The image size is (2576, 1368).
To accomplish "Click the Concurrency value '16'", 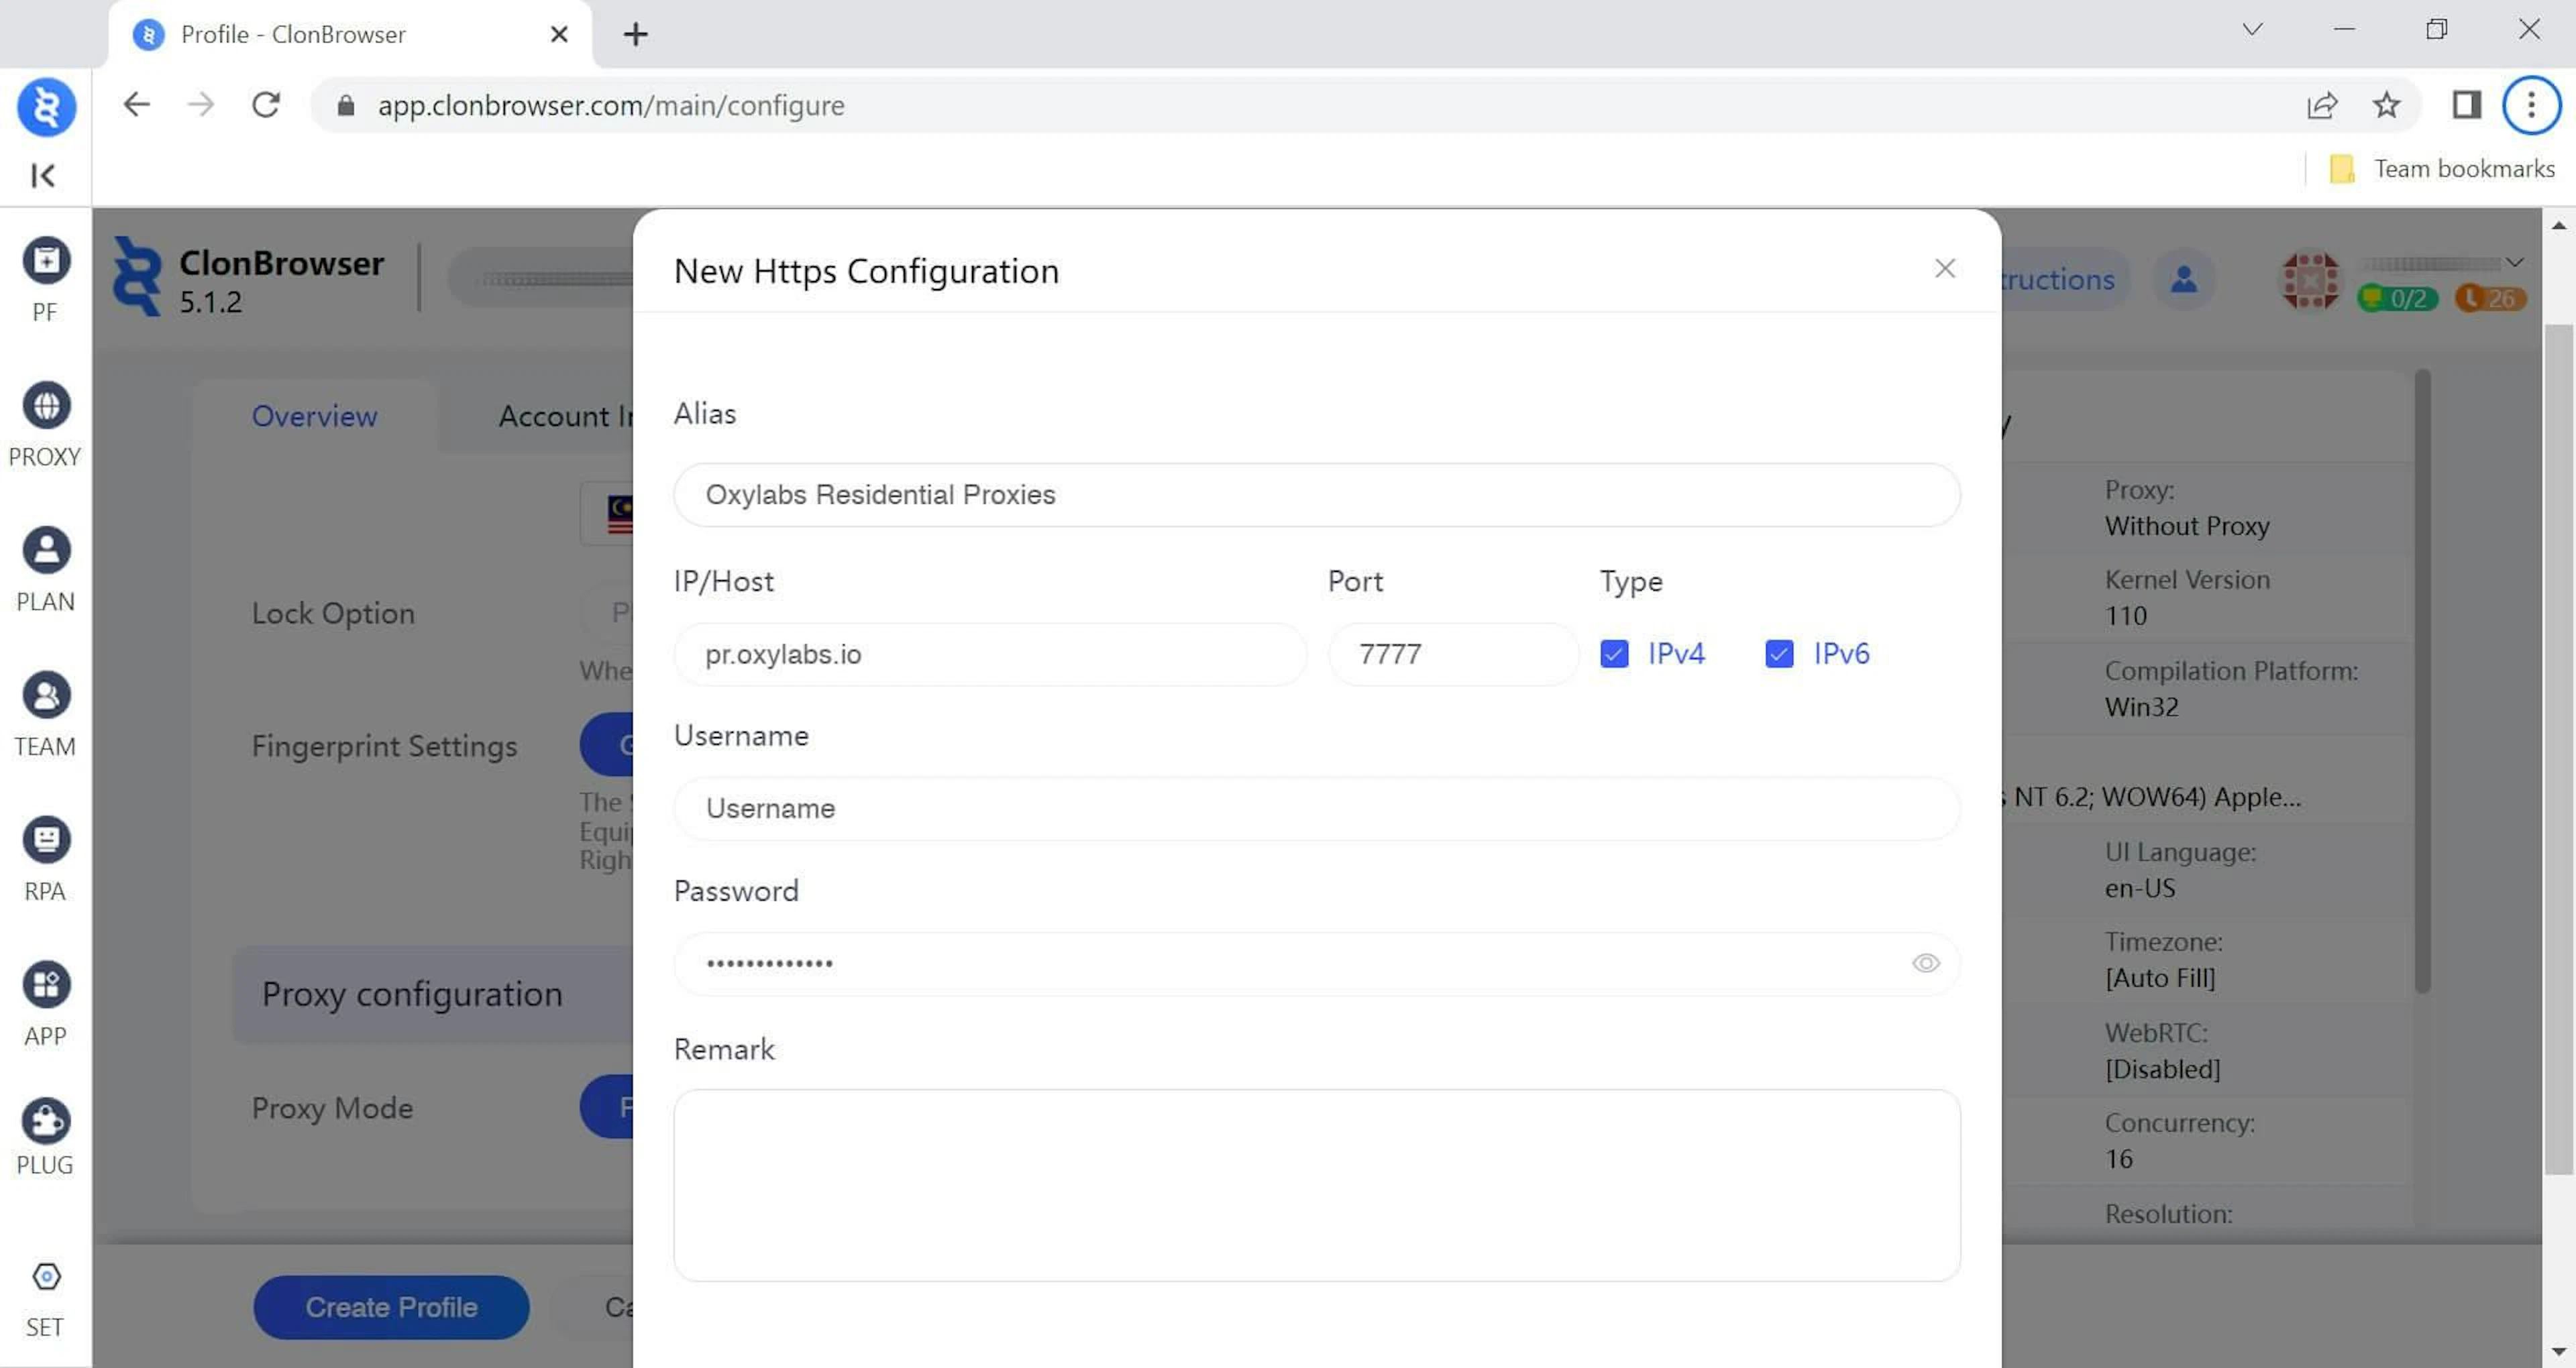I will [x=2118, y=1159].
